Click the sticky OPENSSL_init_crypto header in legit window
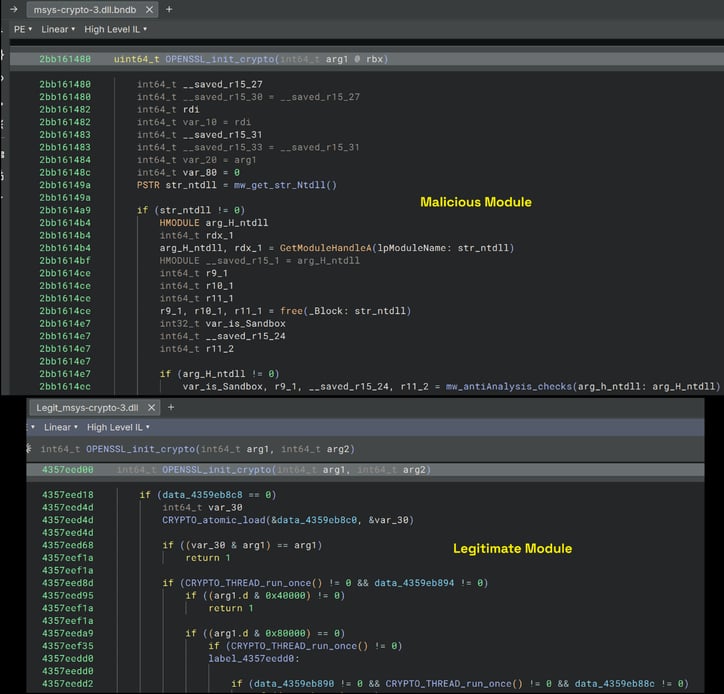 point(197,449)
